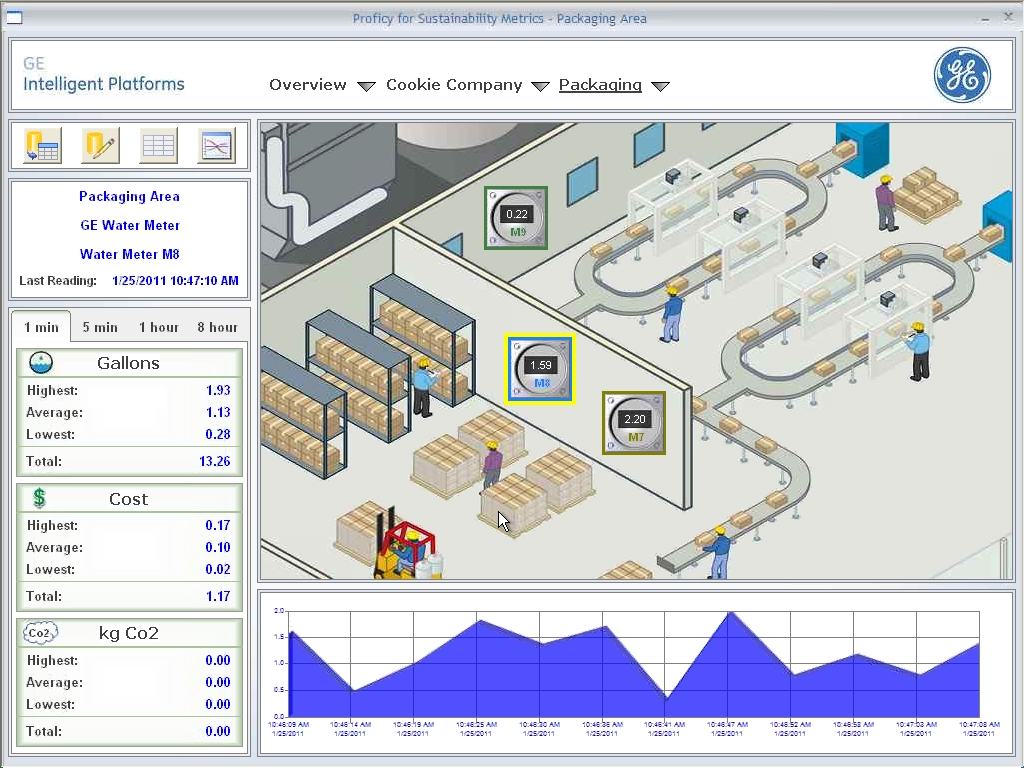Click the Co2 cloud icon
The image size is (1024, 768).
tap(40, 633)
